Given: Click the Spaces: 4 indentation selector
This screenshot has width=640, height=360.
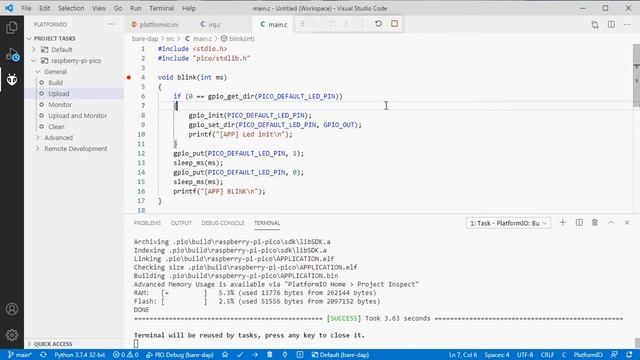Looking at the screenshot, I should (497, 355).
